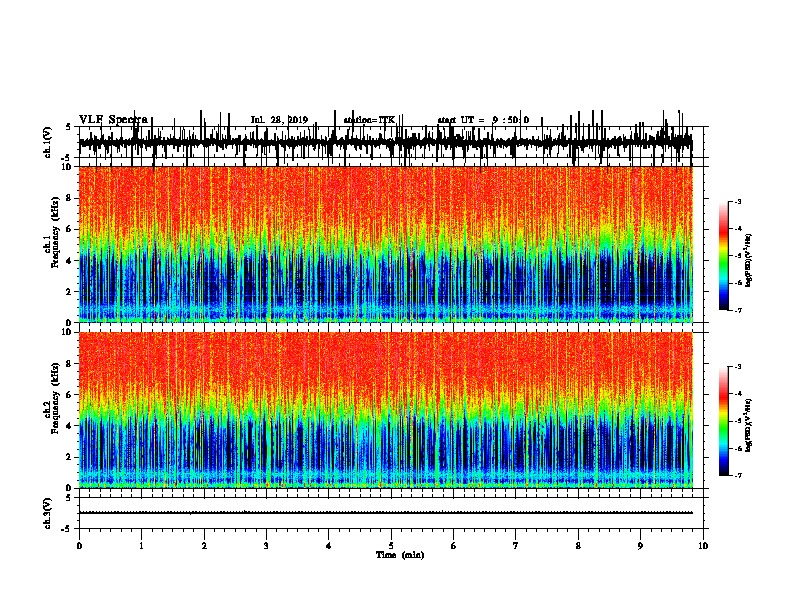Image resolution: width=792 pixels, height=612 pixels.
Task: Click the "ch.1(V)" waveform axis label
Action: pos(48,142)
